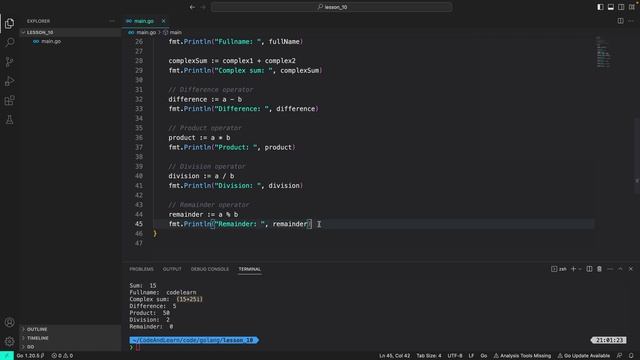The image size is (640, 360).
Task: Open the launch profile dropdown beside plus
Action: (x=580, y=269)
